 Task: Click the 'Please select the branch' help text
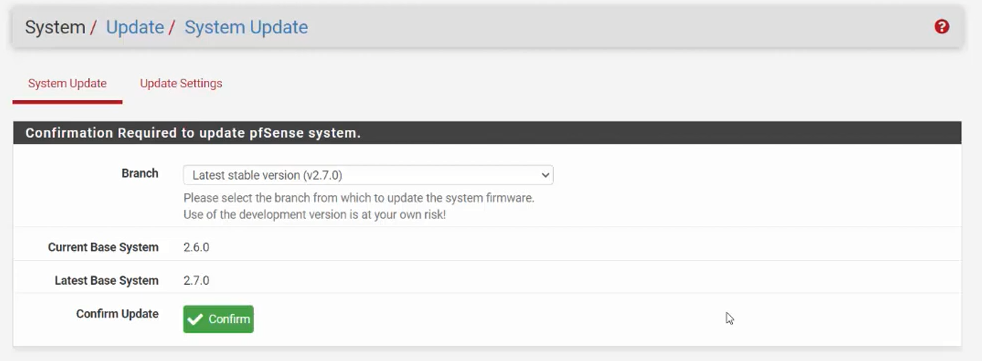(x=359, y=198)
